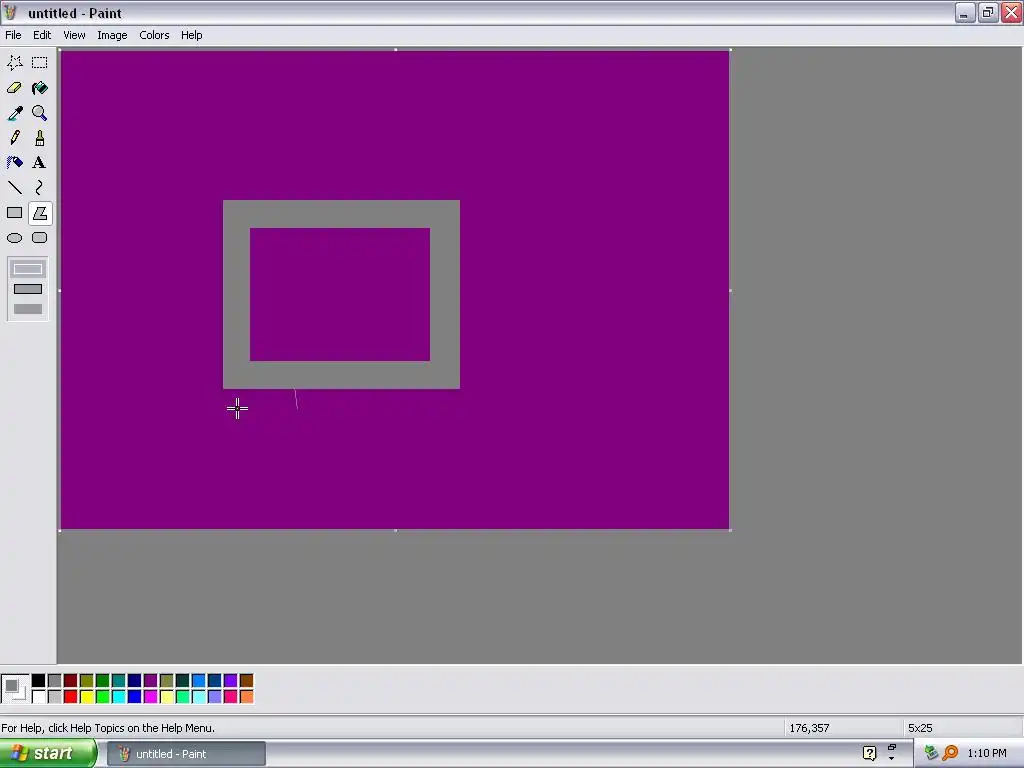Screen dimensions: 1024x768
Task: Choose the magenta color swatch
Action: coord(151,697)
